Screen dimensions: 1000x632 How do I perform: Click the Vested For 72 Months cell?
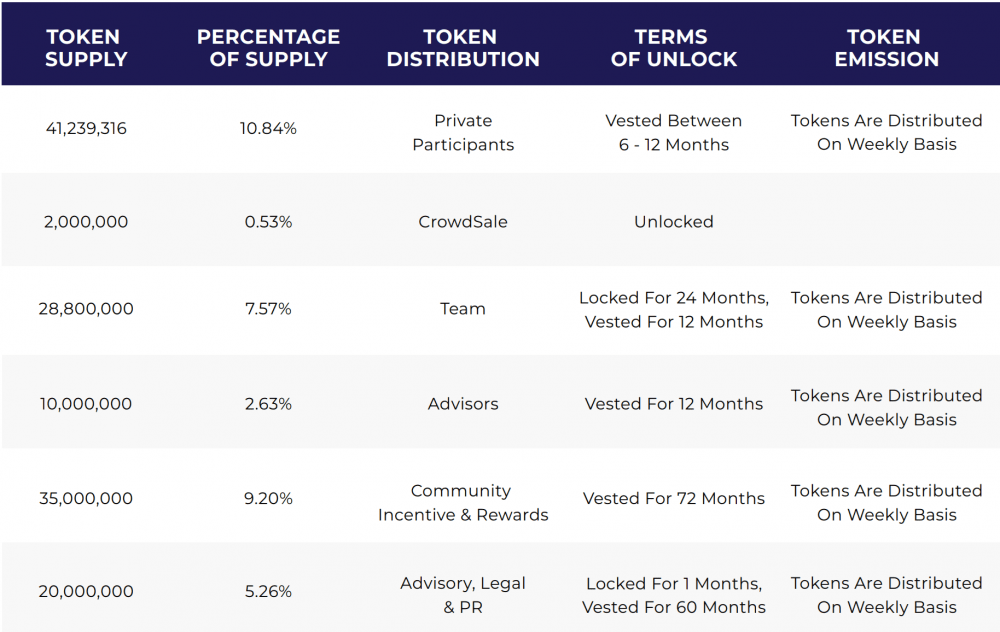click(673, 498)
